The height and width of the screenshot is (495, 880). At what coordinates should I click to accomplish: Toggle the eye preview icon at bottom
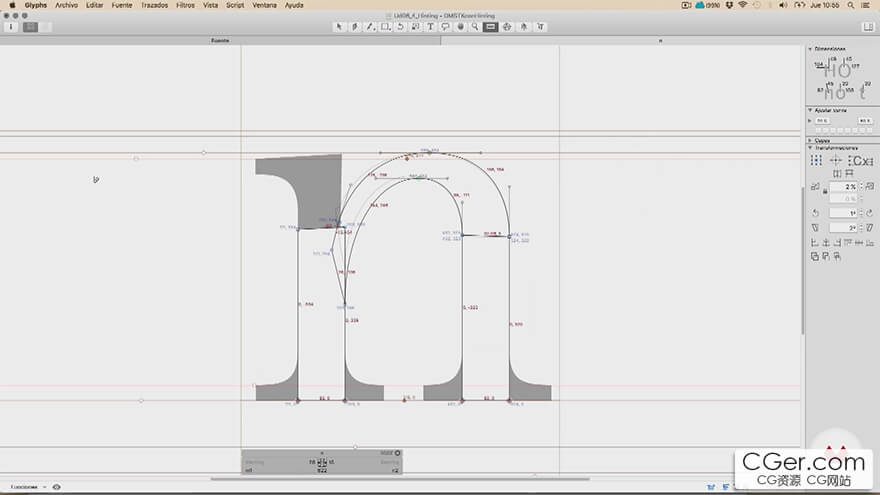point(57,487)
